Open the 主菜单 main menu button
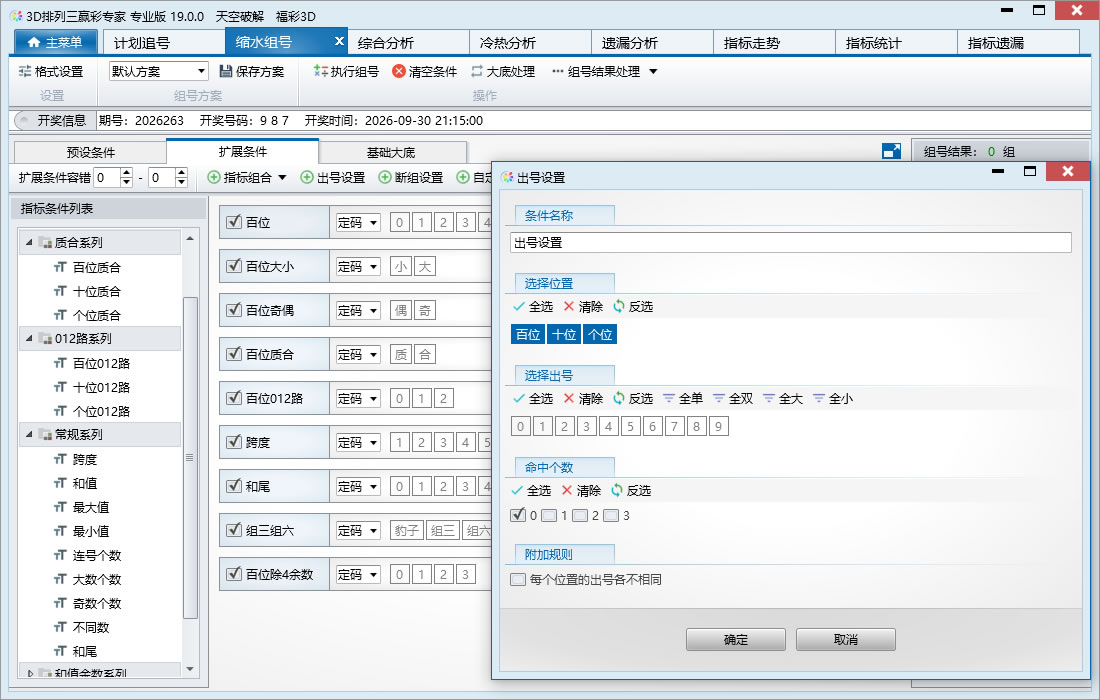 pos(54,42)
